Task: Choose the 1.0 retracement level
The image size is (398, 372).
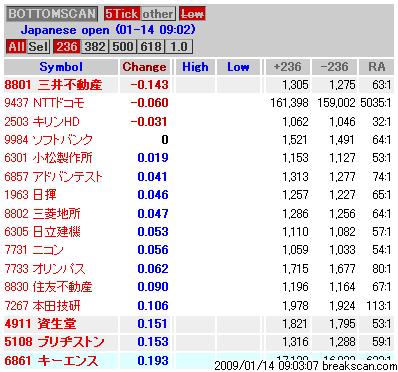Action: point(179,46)
